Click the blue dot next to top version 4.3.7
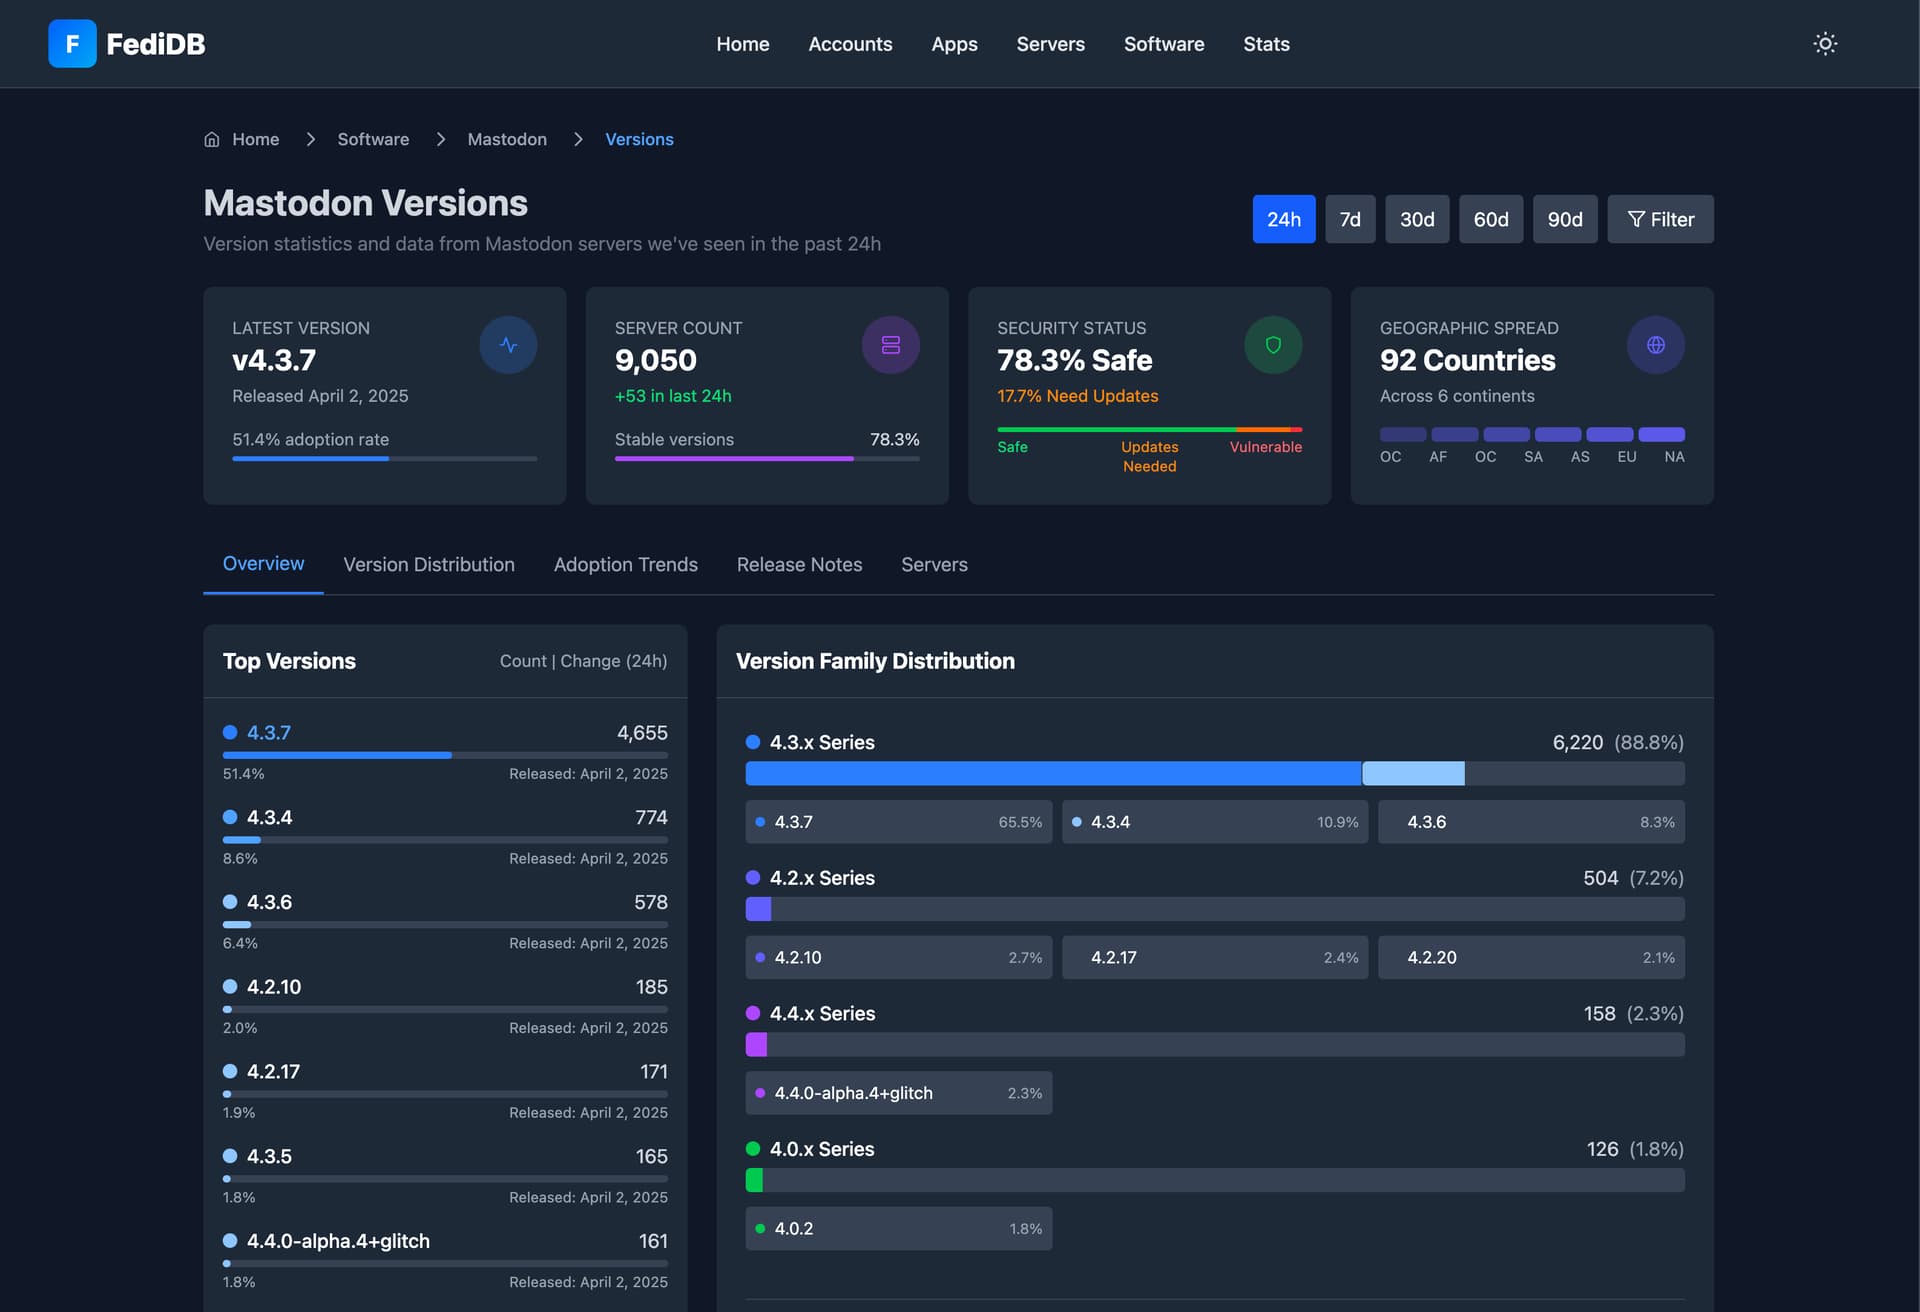This screenshot has width=1920, height=1312. (x=230, y=732)
